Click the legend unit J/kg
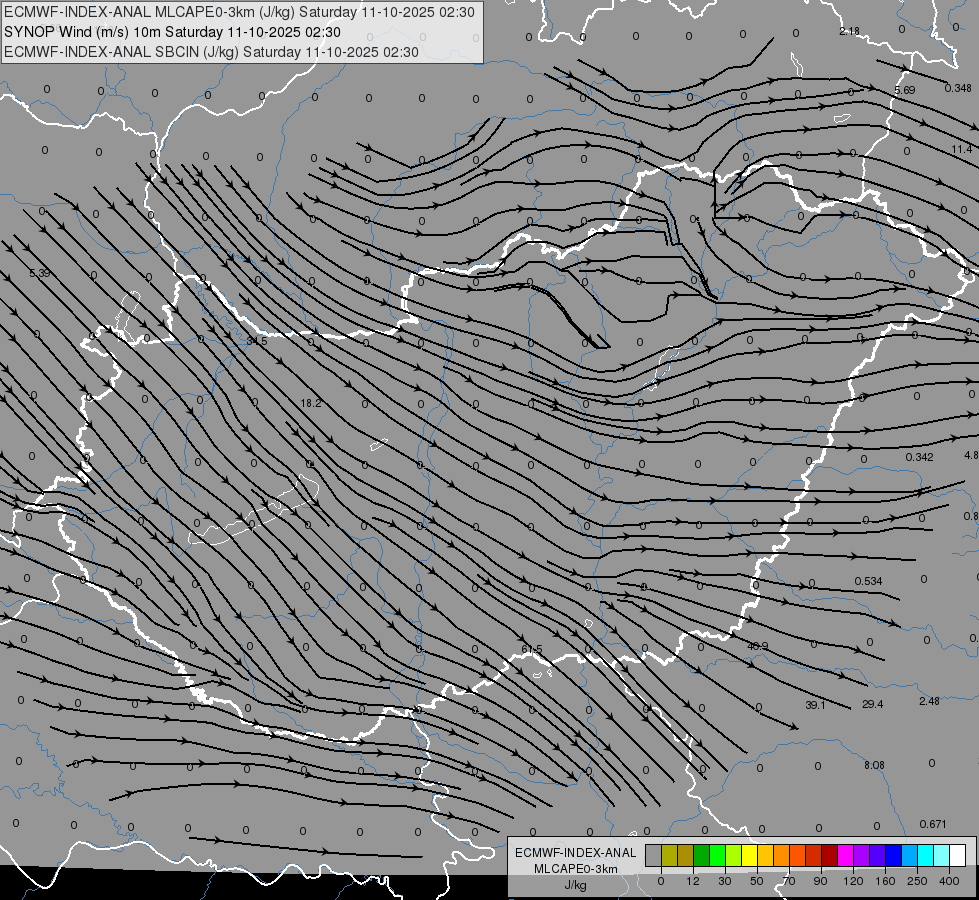 tap(576, 885)
